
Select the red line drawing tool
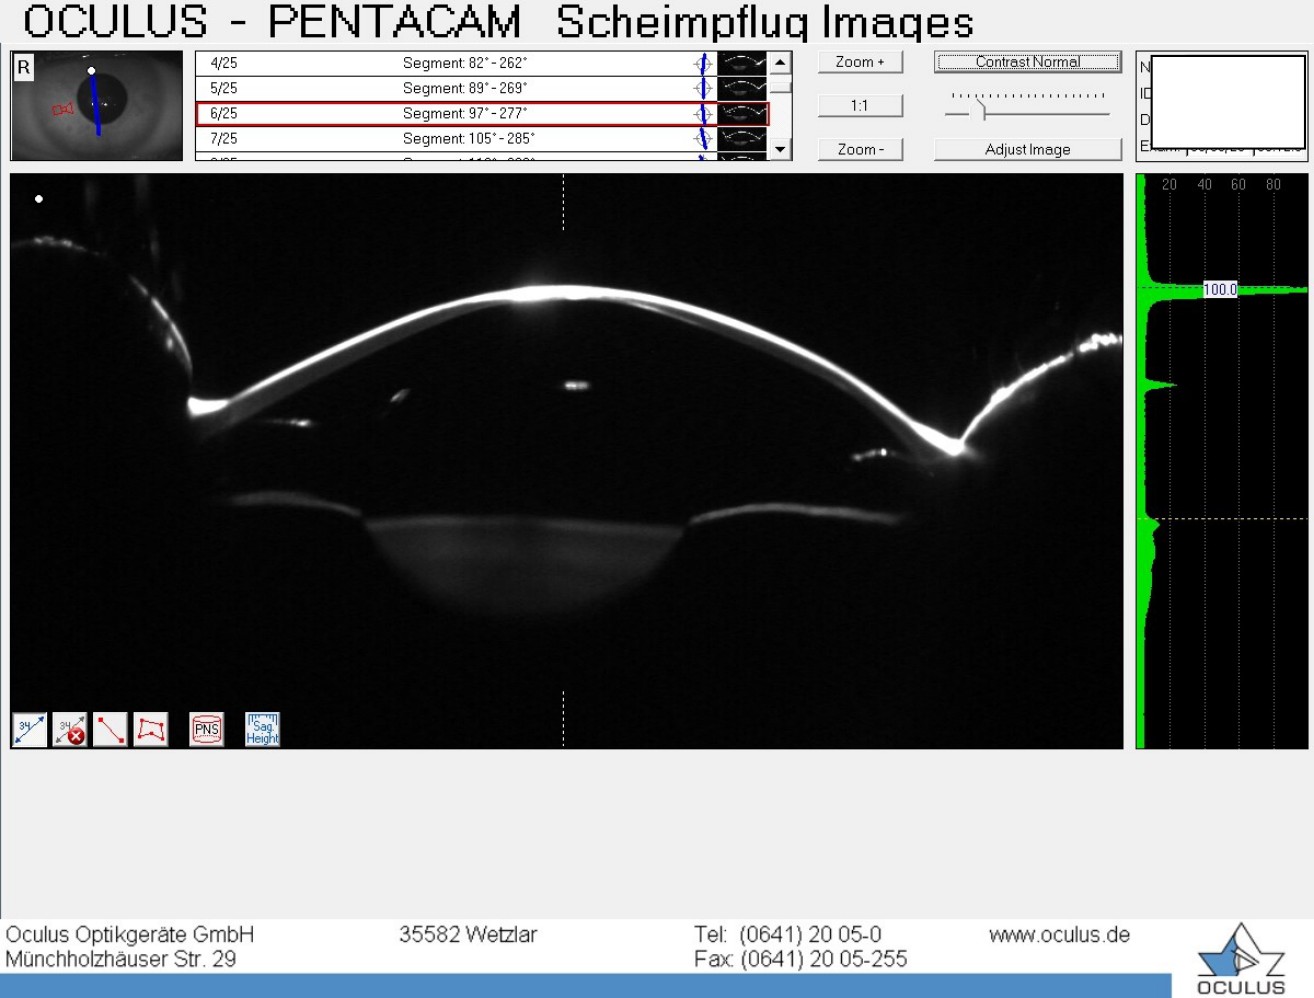(110, 729)
